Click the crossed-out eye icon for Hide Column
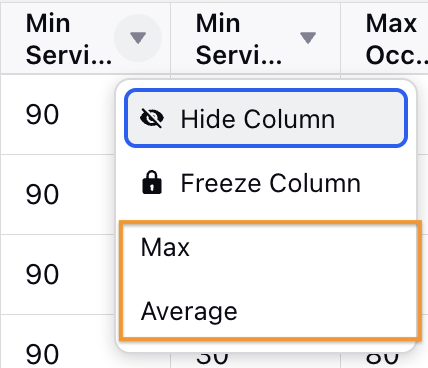Image resolution: width=428 pixels, height=368 pixels. point(152,118)
